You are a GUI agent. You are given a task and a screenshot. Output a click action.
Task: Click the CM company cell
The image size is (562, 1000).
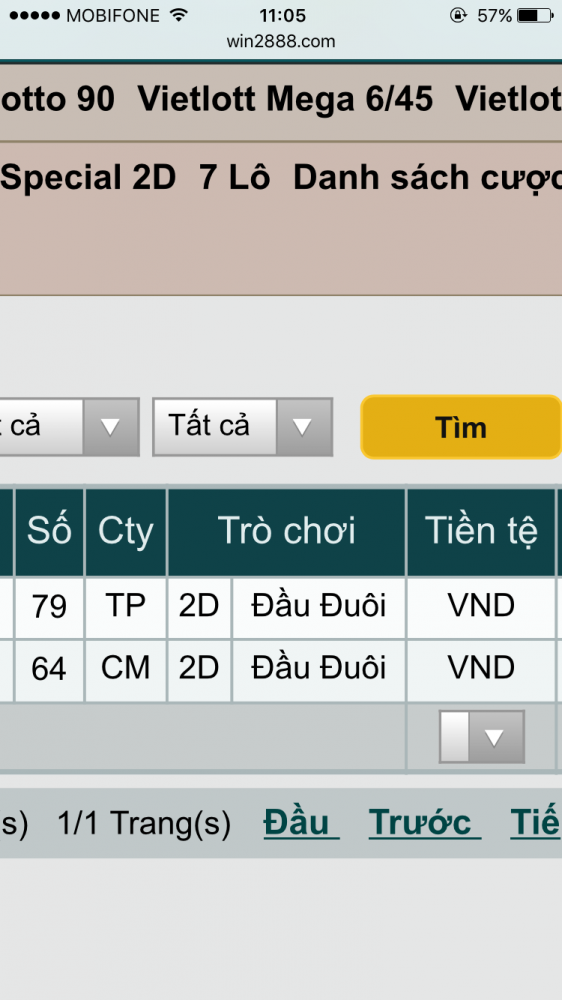126,669
